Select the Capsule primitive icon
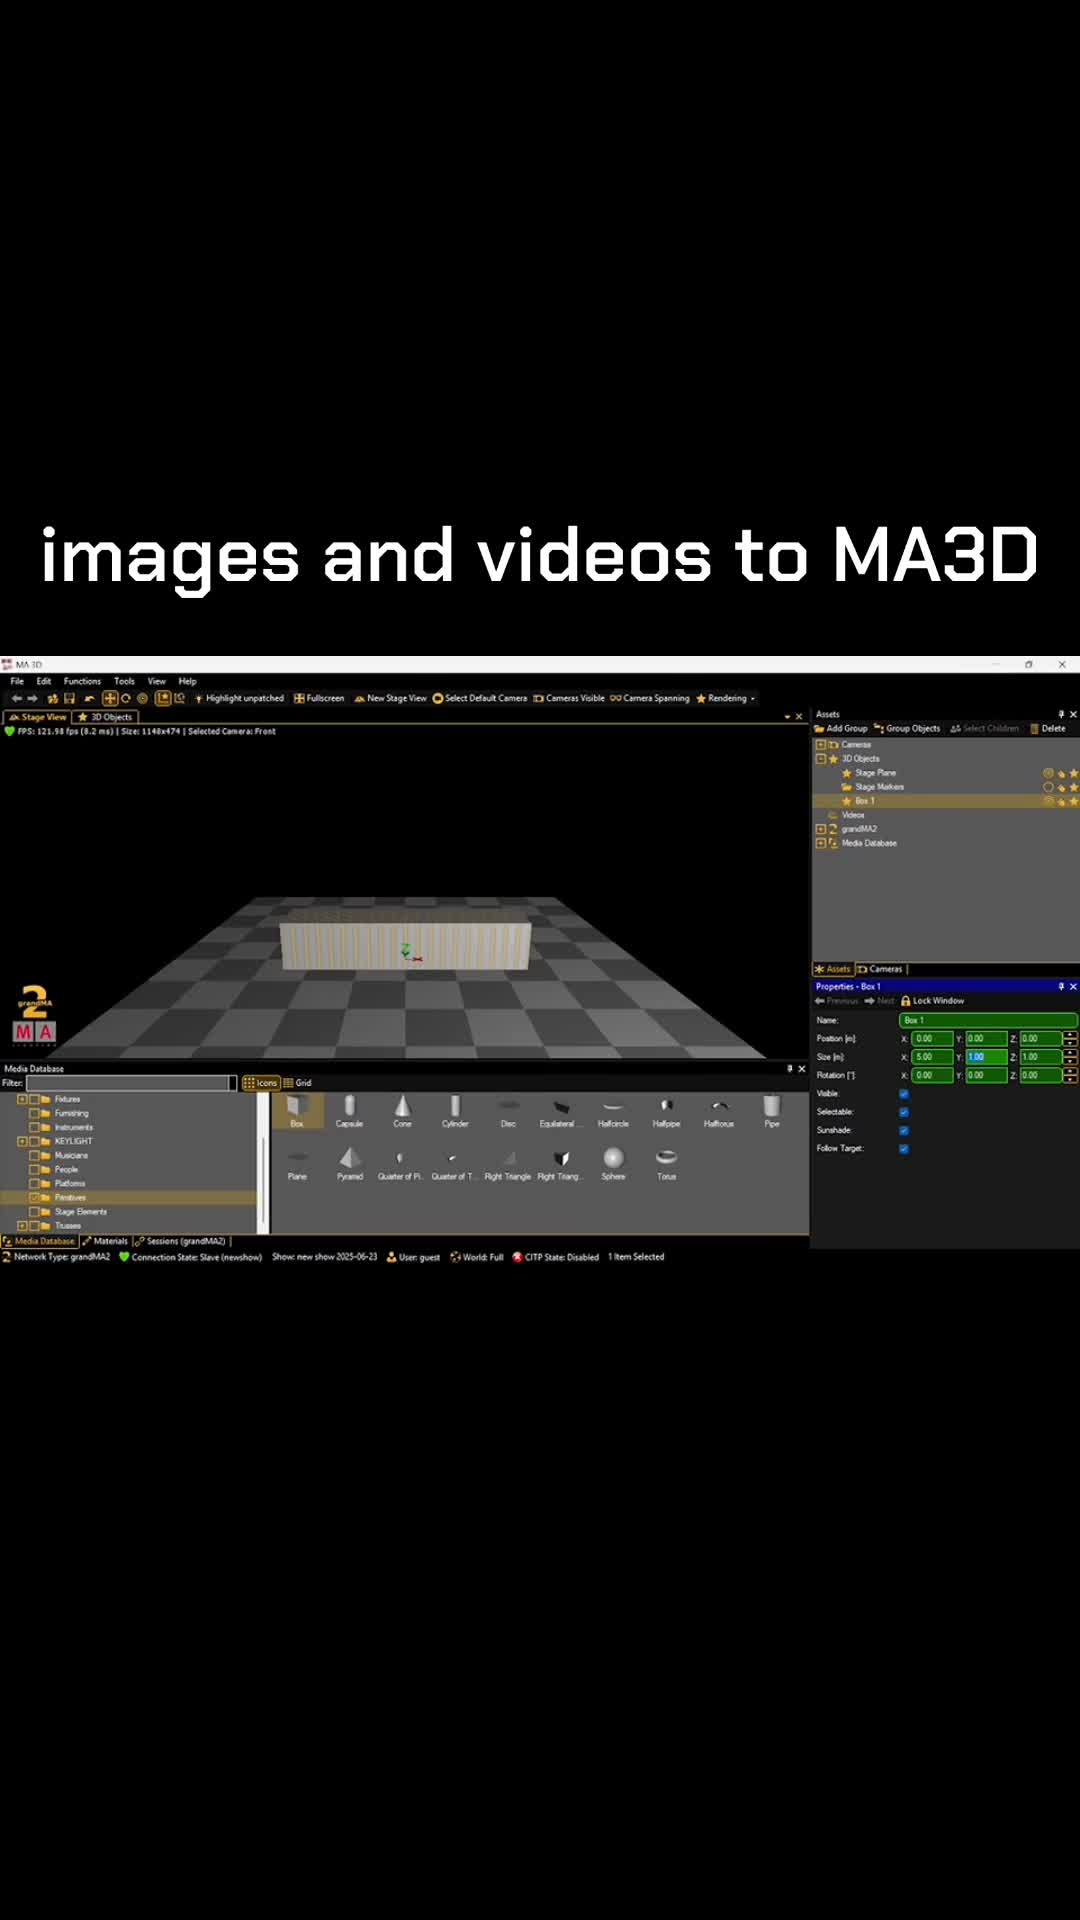The width and height of the screenshot is (1080, 1920). point(349,1111)
